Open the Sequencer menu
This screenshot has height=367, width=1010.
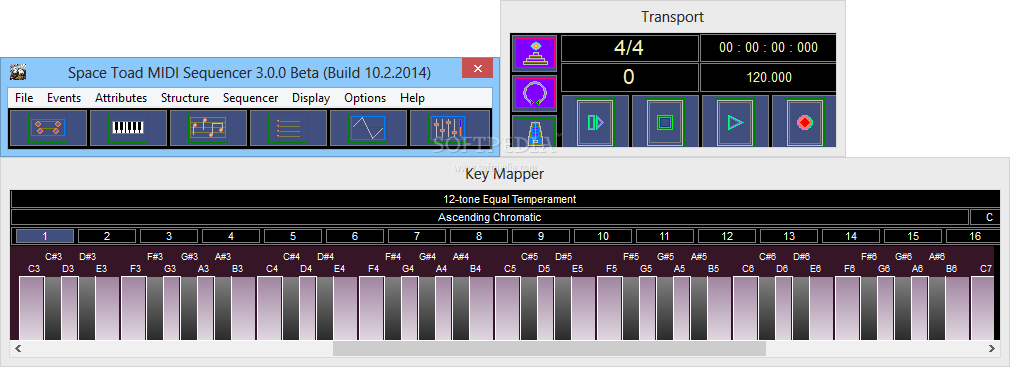tap(251, 98)
